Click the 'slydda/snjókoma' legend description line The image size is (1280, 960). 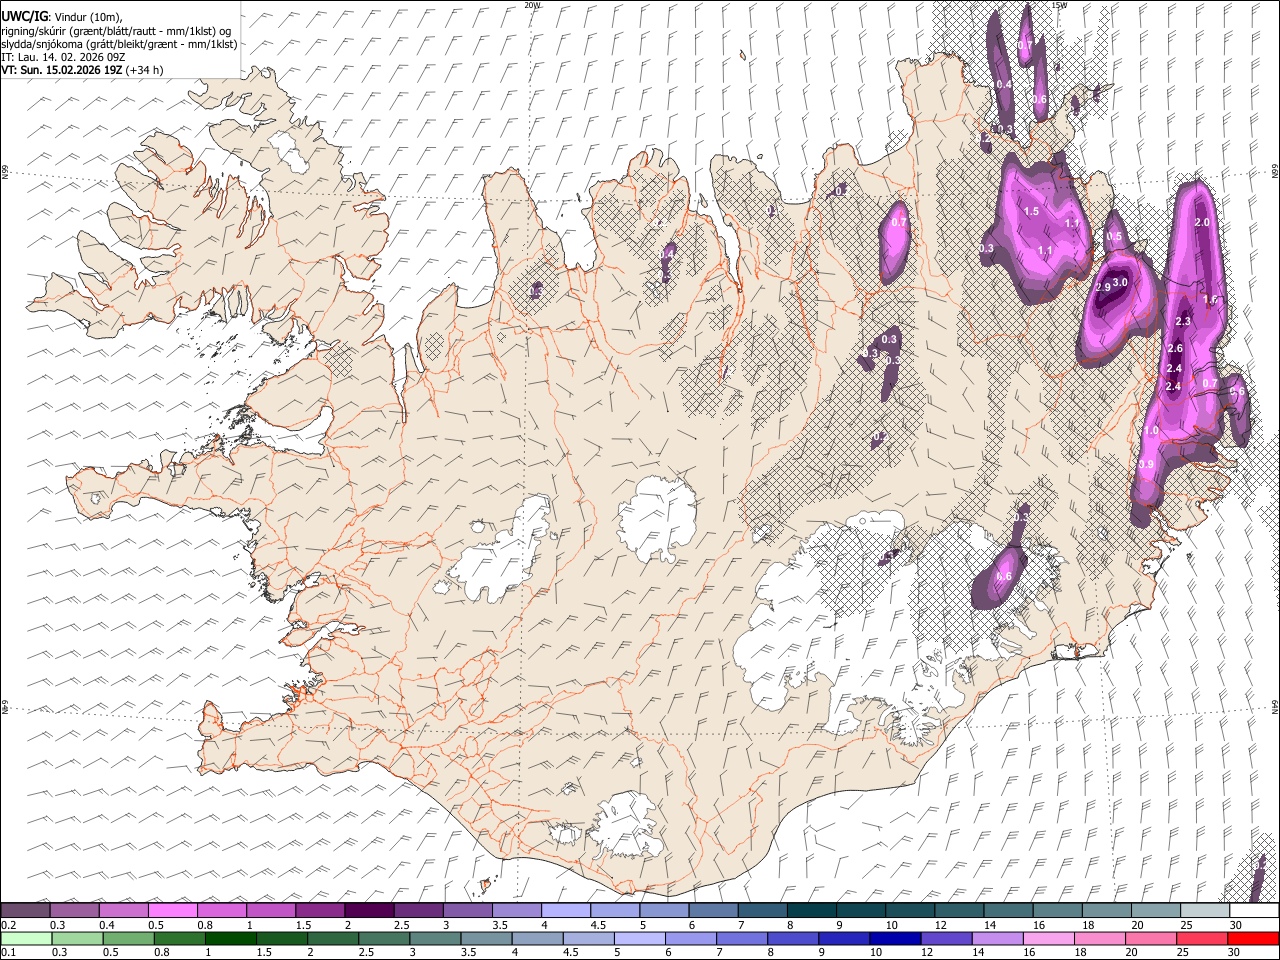(x=119, y=44)
